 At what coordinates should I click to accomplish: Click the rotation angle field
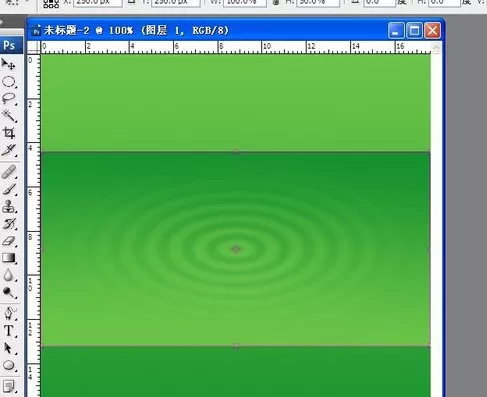coord(379,3)
